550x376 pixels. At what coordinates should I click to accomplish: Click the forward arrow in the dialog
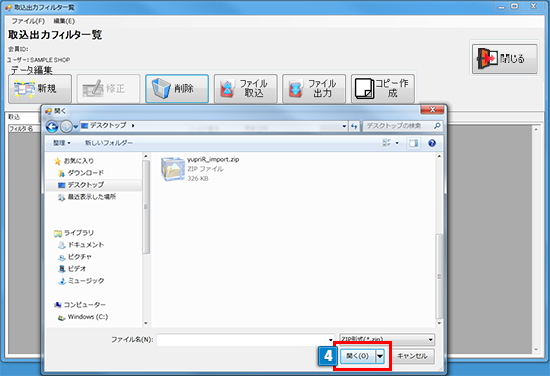point(66,126)
